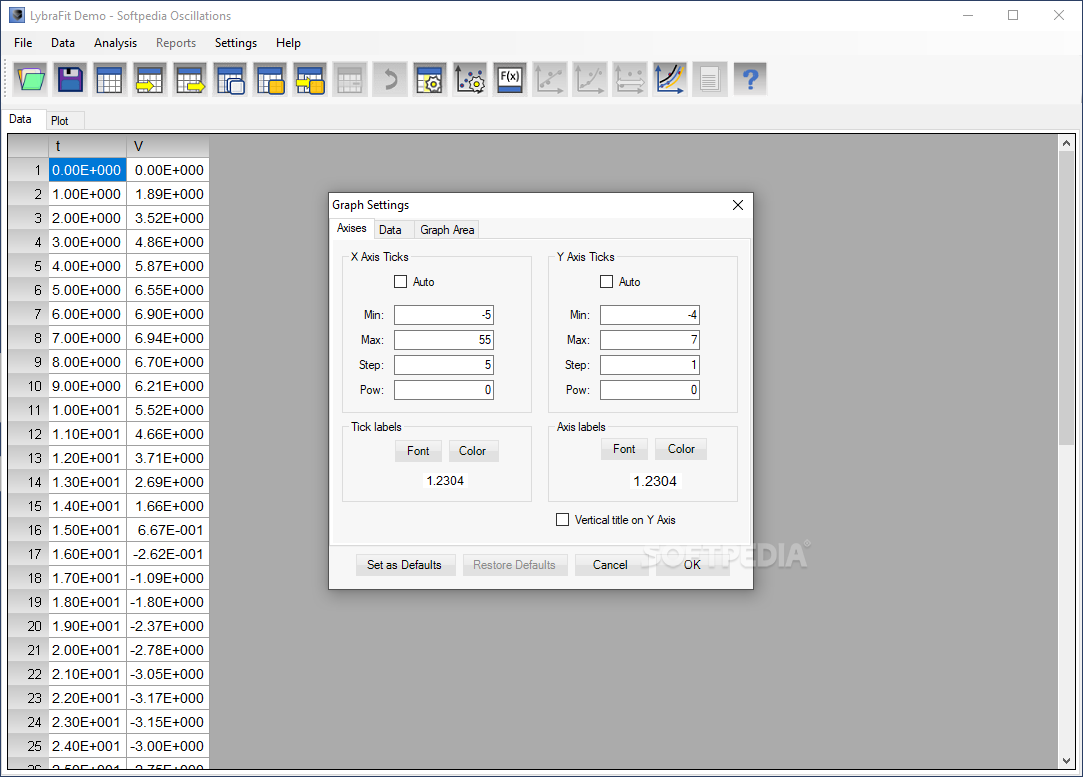Screen dimensions: 1083x777
Task: Click greyed plot icon with horizontal double arrows
Action: coord(630,79)
